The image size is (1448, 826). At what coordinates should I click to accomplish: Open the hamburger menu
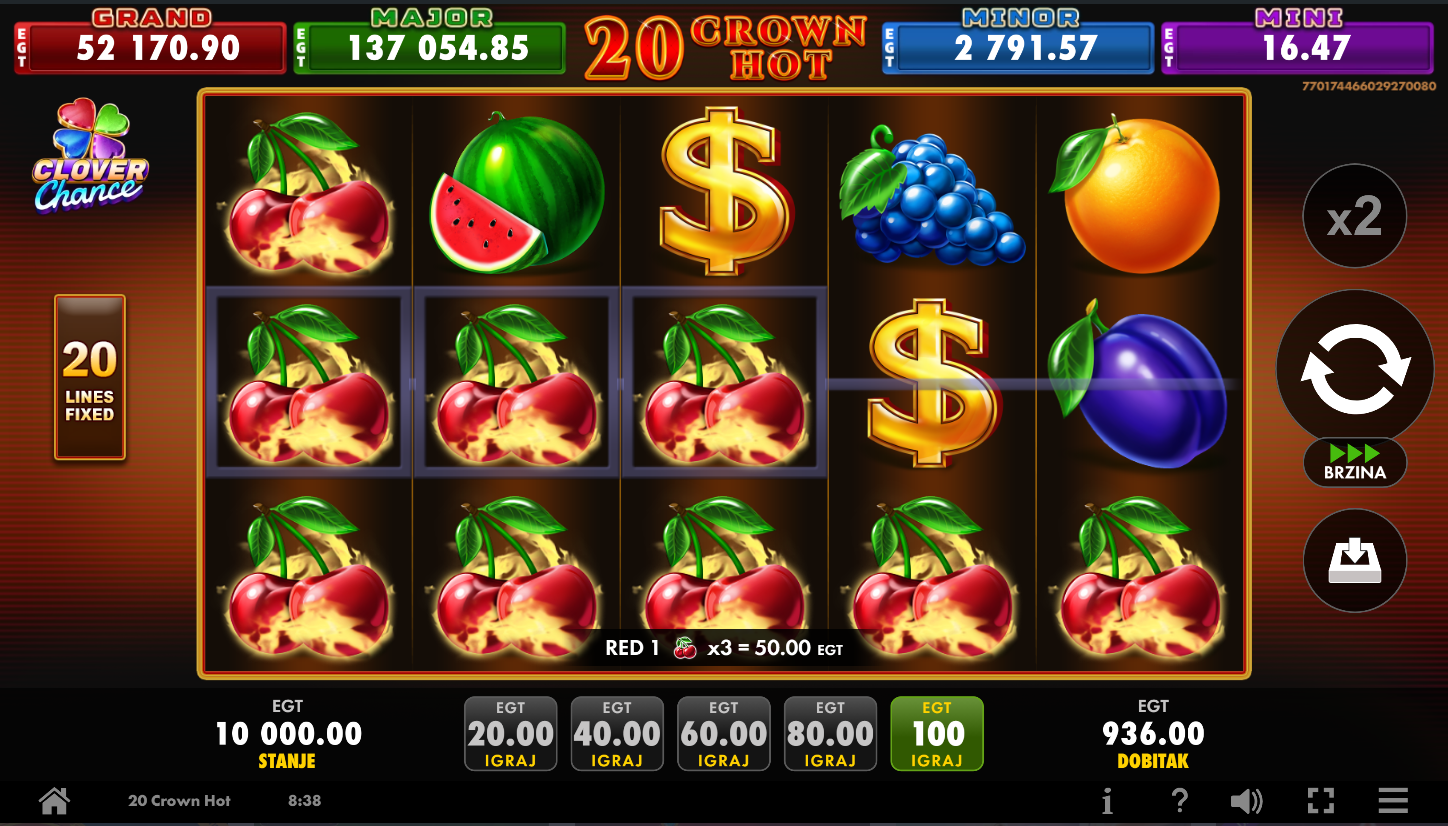[1393, 801]
